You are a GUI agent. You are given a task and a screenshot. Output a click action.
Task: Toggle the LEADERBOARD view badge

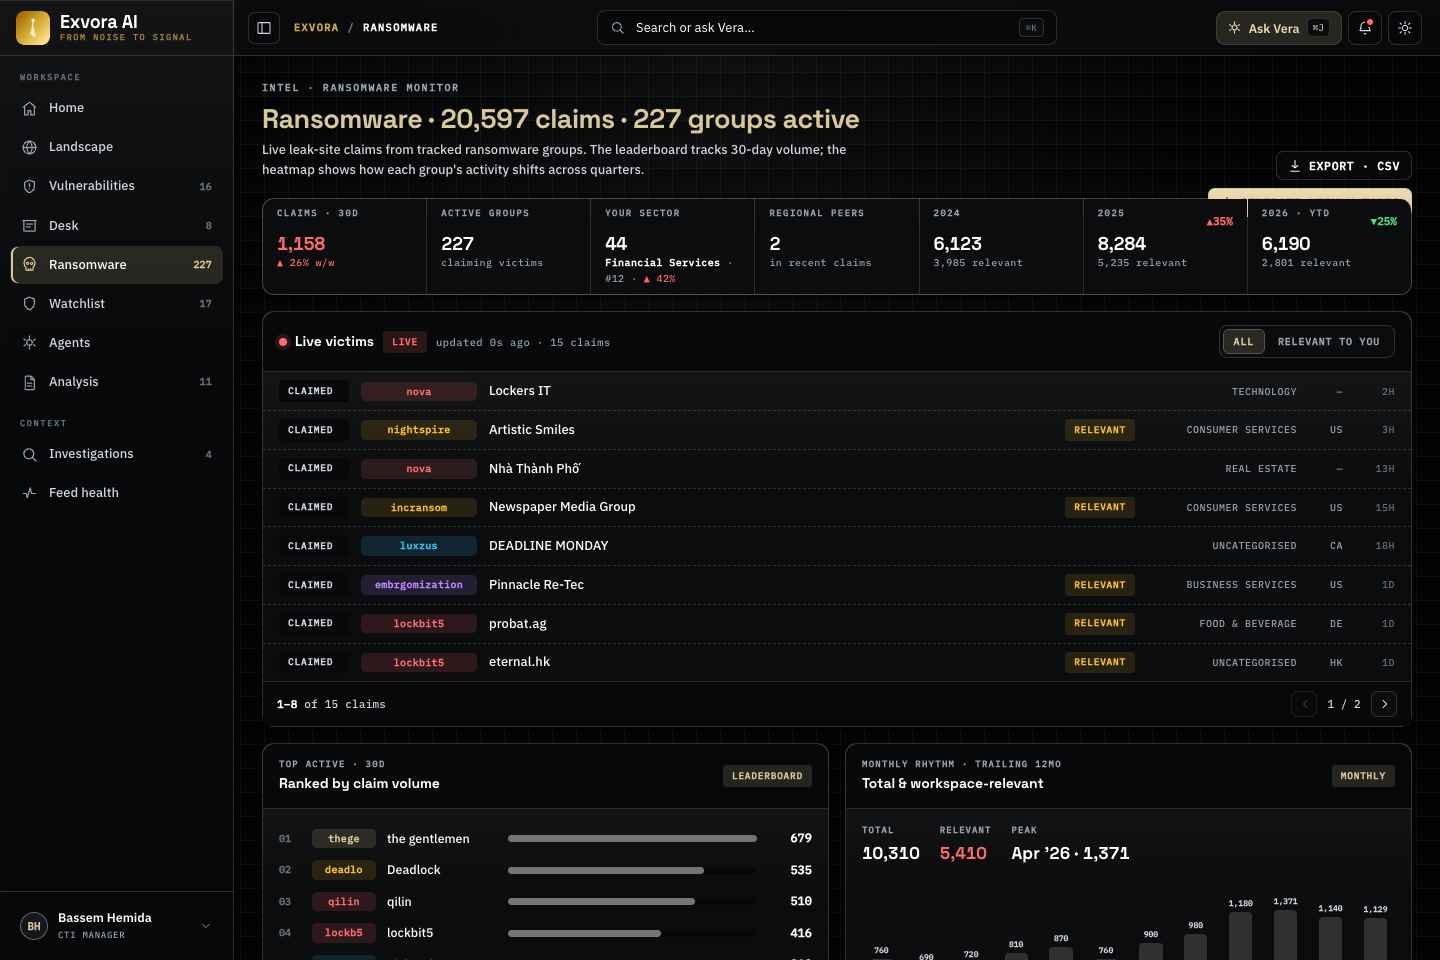tap(767, 776)
